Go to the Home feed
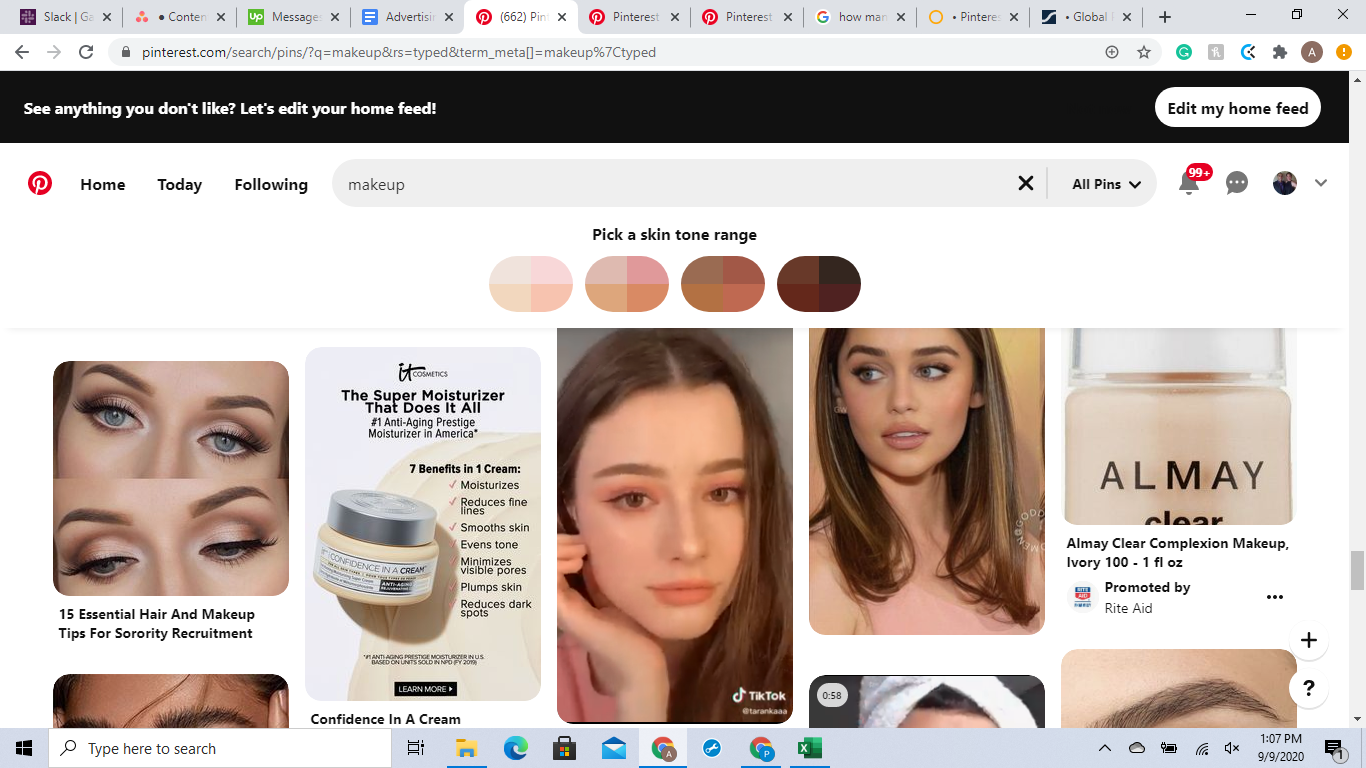Viewport: 1366px width, 768px height. pyautogui.click(x=103, y=184)
